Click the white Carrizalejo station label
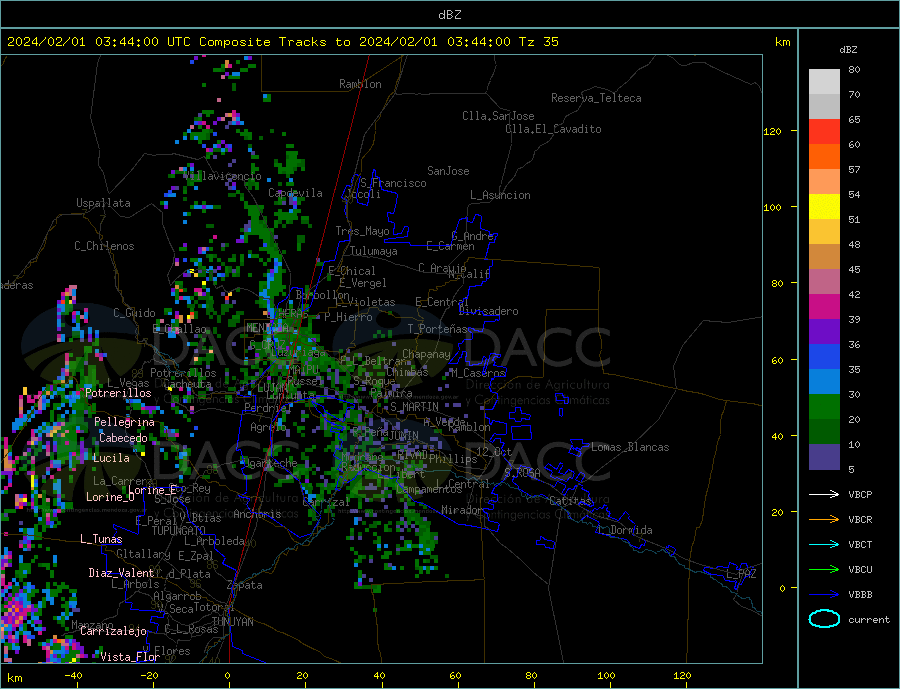The image size is (900, 689). click(114, 632)
